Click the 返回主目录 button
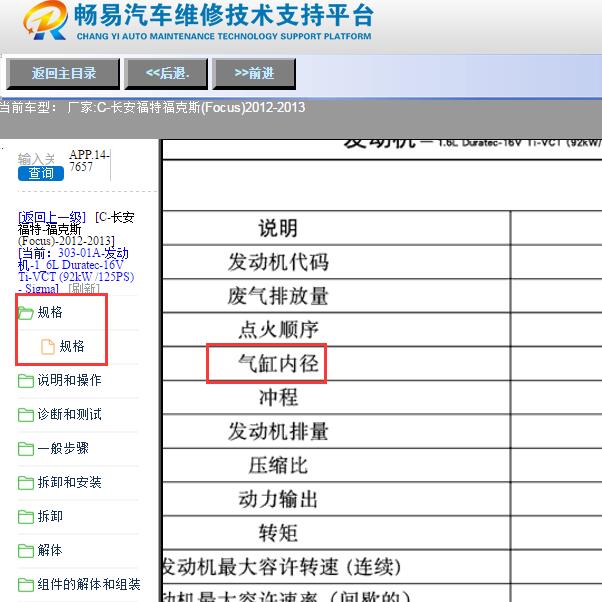 63,74
